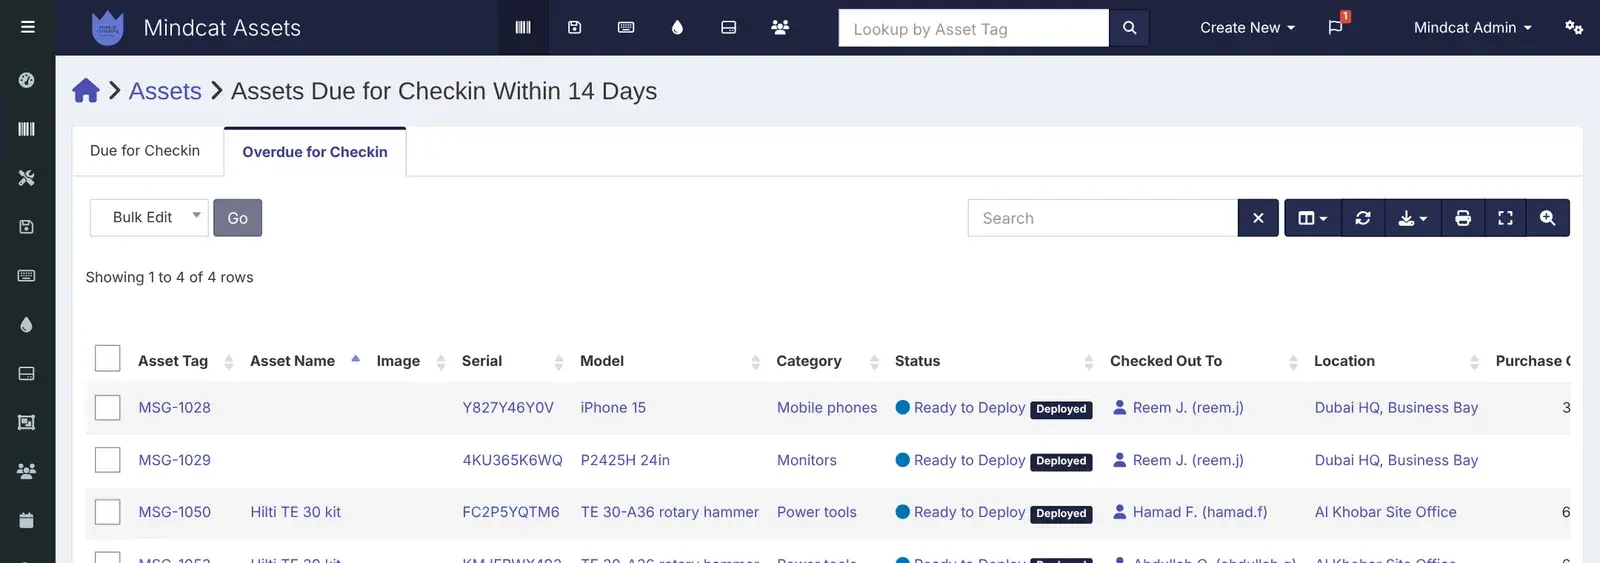
Task: Expand the Mindcat Admin user menu
Action: pyautogui.click(x=1473, y=28)
